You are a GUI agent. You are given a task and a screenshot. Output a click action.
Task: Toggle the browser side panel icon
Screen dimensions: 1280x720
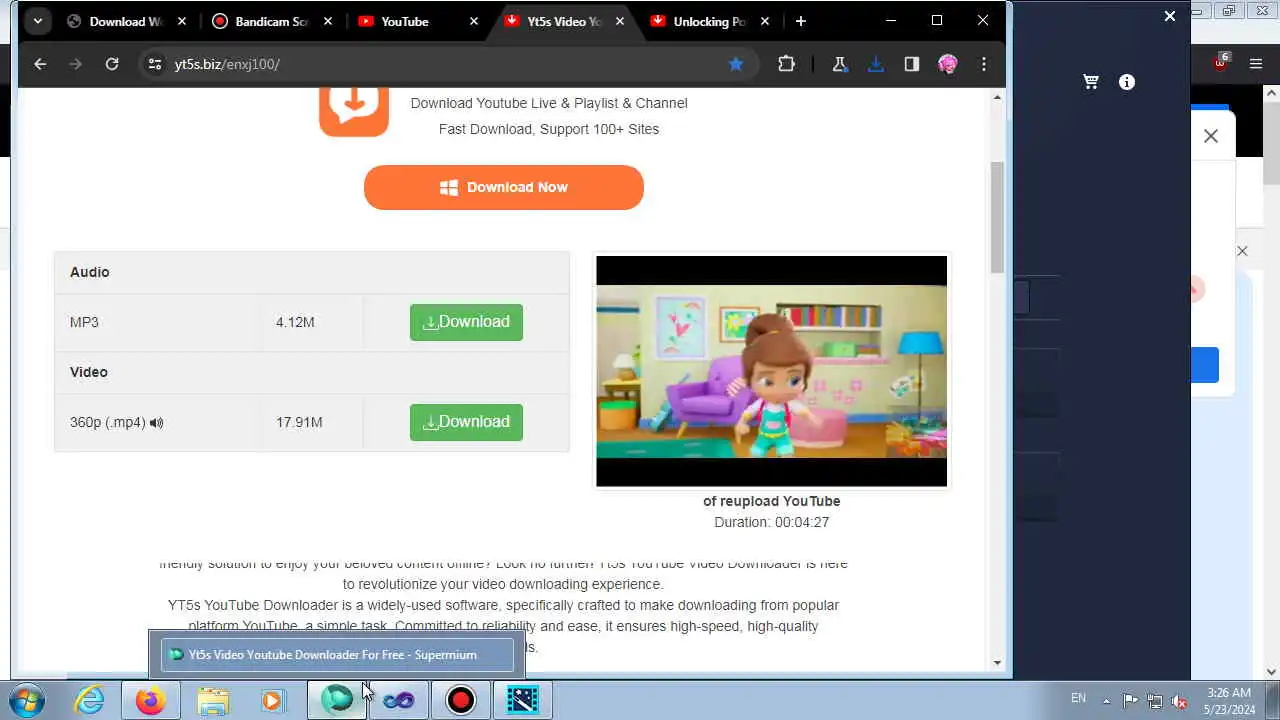coord(912,64)
